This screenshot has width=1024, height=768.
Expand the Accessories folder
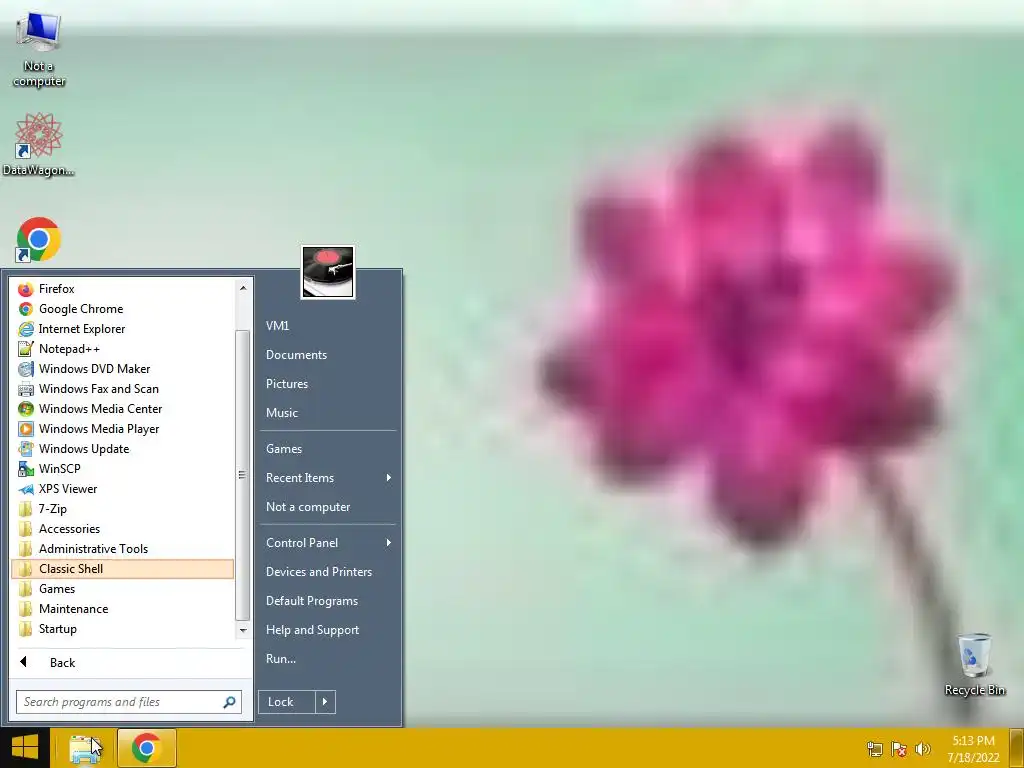[x=122, y=529]
